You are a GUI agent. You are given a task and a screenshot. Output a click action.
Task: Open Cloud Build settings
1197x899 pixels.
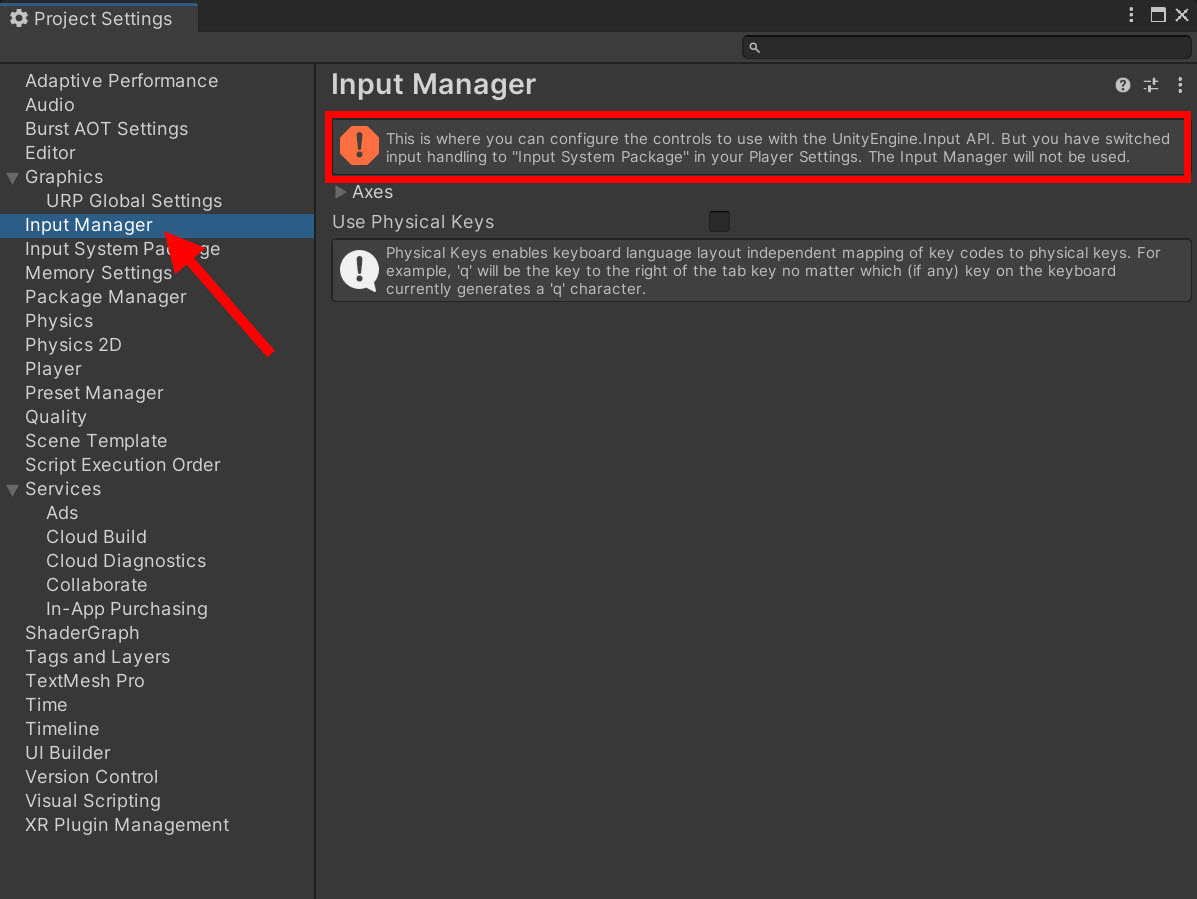point(96,537)
